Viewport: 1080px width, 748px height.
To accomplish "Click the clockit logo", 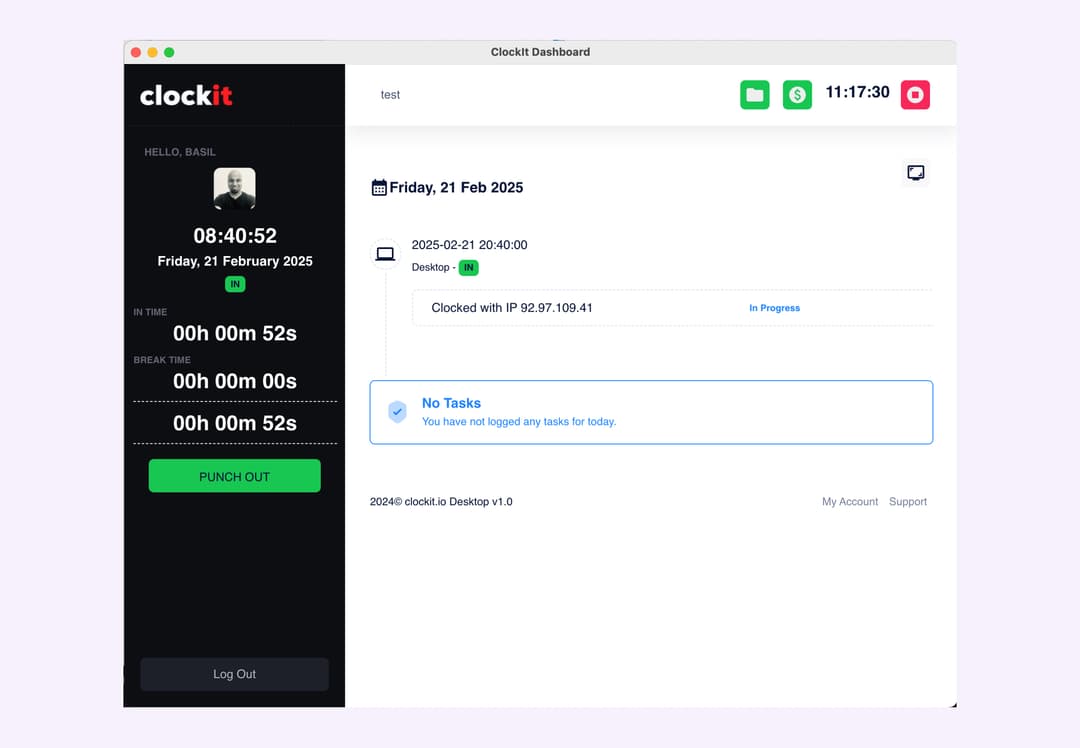I will click(186, 95).
